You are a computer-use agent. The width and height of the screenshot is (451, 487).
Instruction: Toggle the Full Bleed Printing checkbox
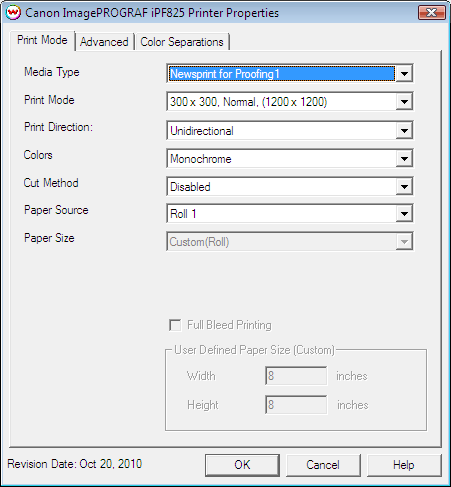click(175, 325)
